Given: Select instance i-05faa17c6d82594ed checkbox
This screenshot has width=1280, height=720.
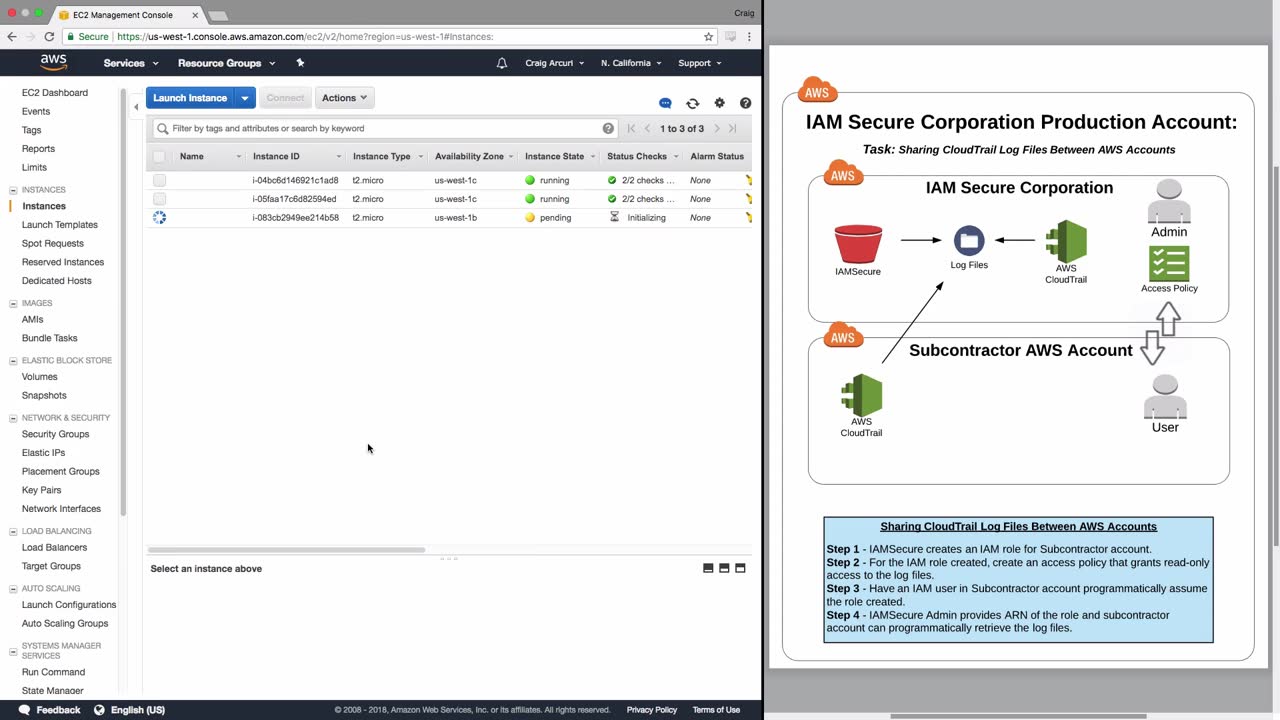Looking at the screenshot, I should 159,199.
